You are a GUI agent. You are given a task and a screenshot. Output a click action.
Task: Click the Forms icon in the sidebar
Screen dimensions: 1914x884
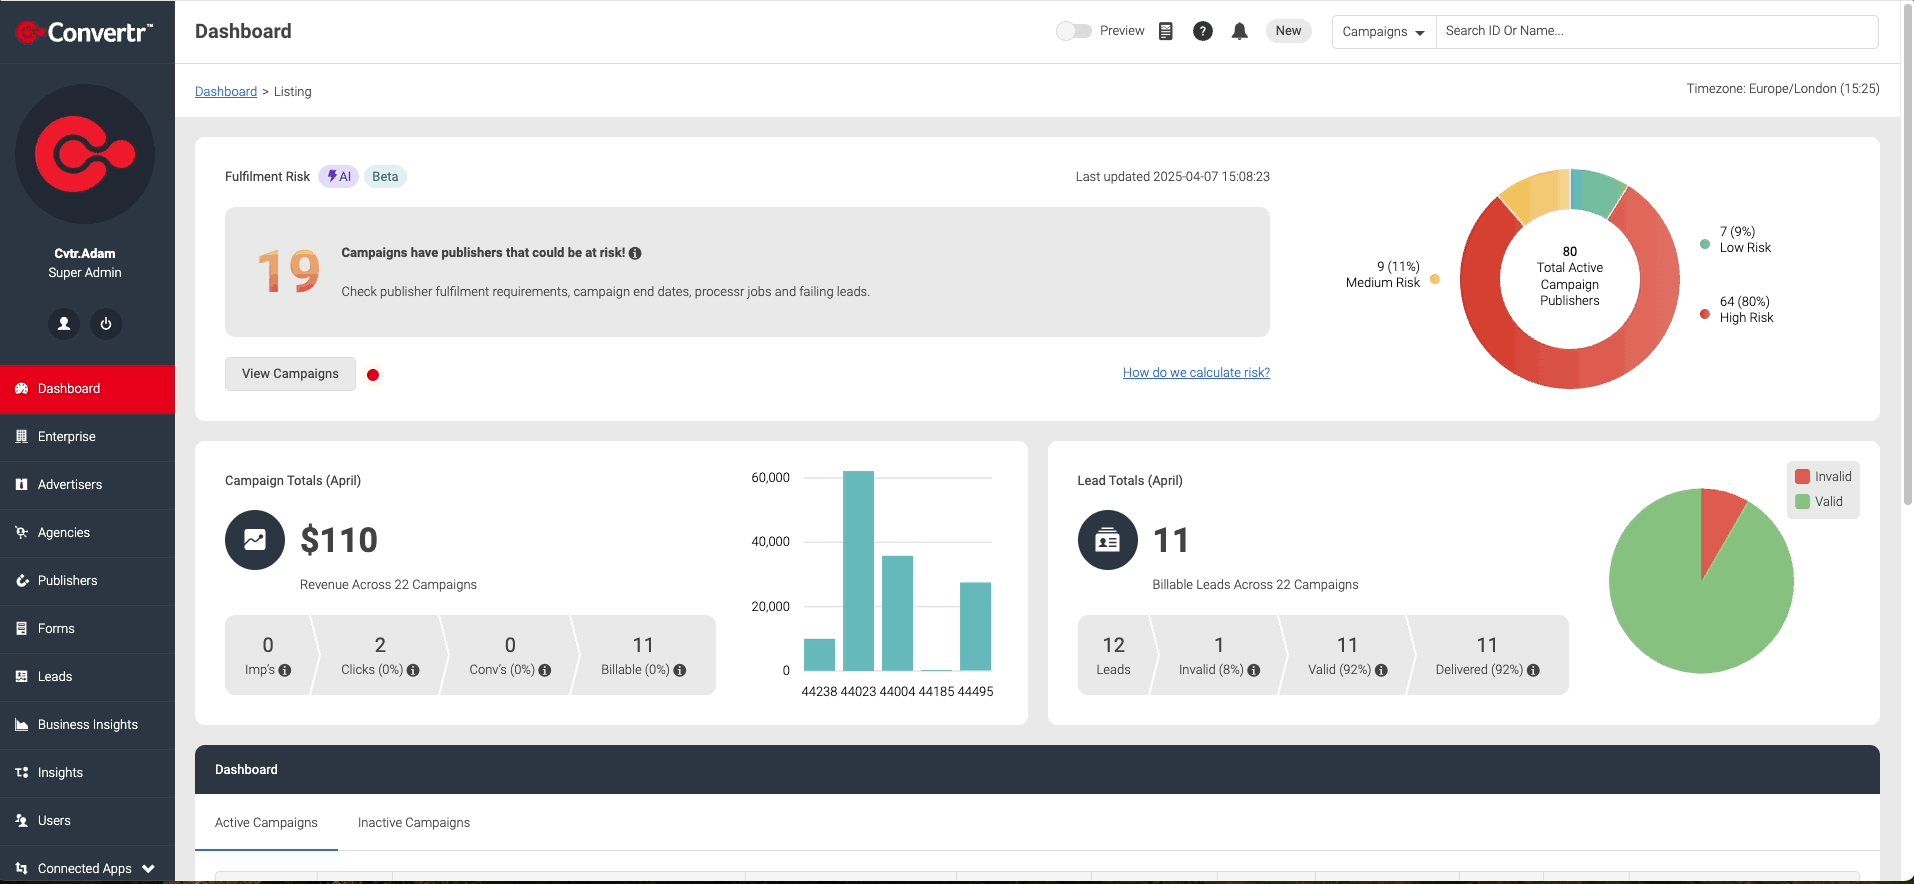[21, 628]
